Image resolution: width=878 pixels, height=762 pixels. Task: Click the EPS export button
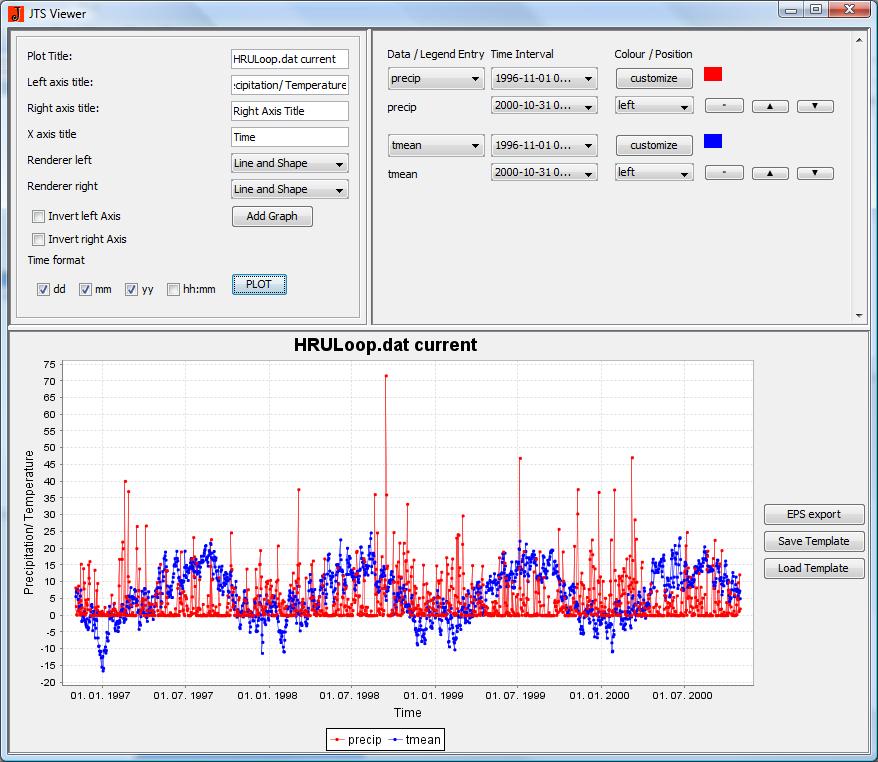tap(813, 514)
